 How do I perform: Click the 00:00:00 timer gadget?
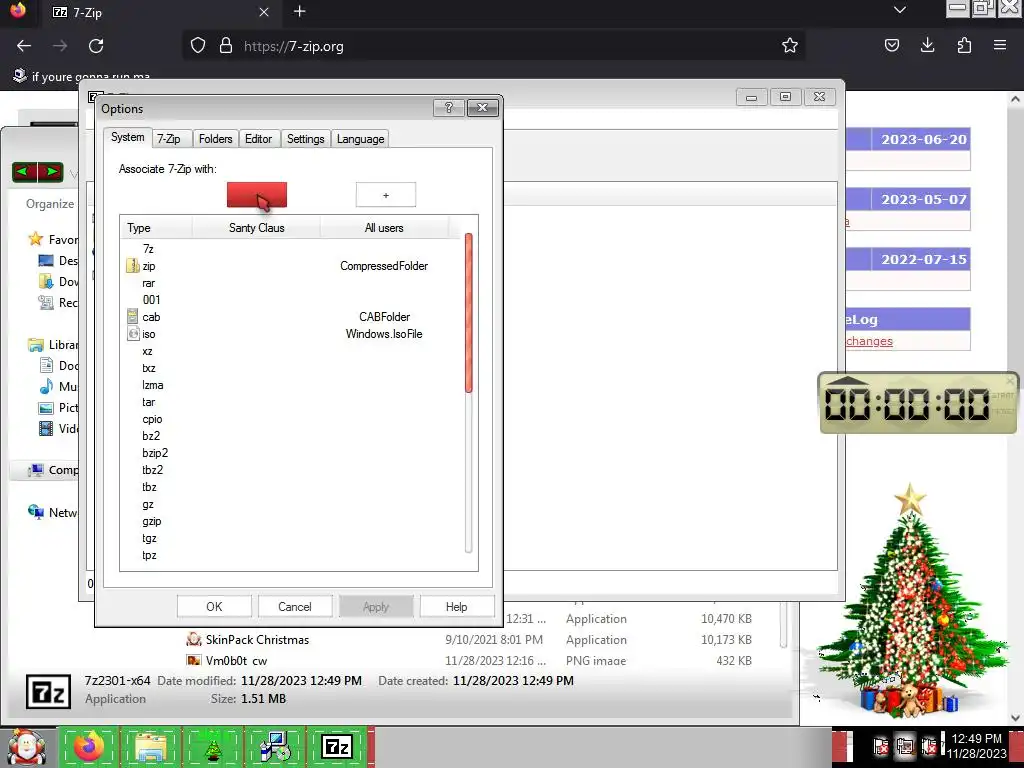click(918, 403)
